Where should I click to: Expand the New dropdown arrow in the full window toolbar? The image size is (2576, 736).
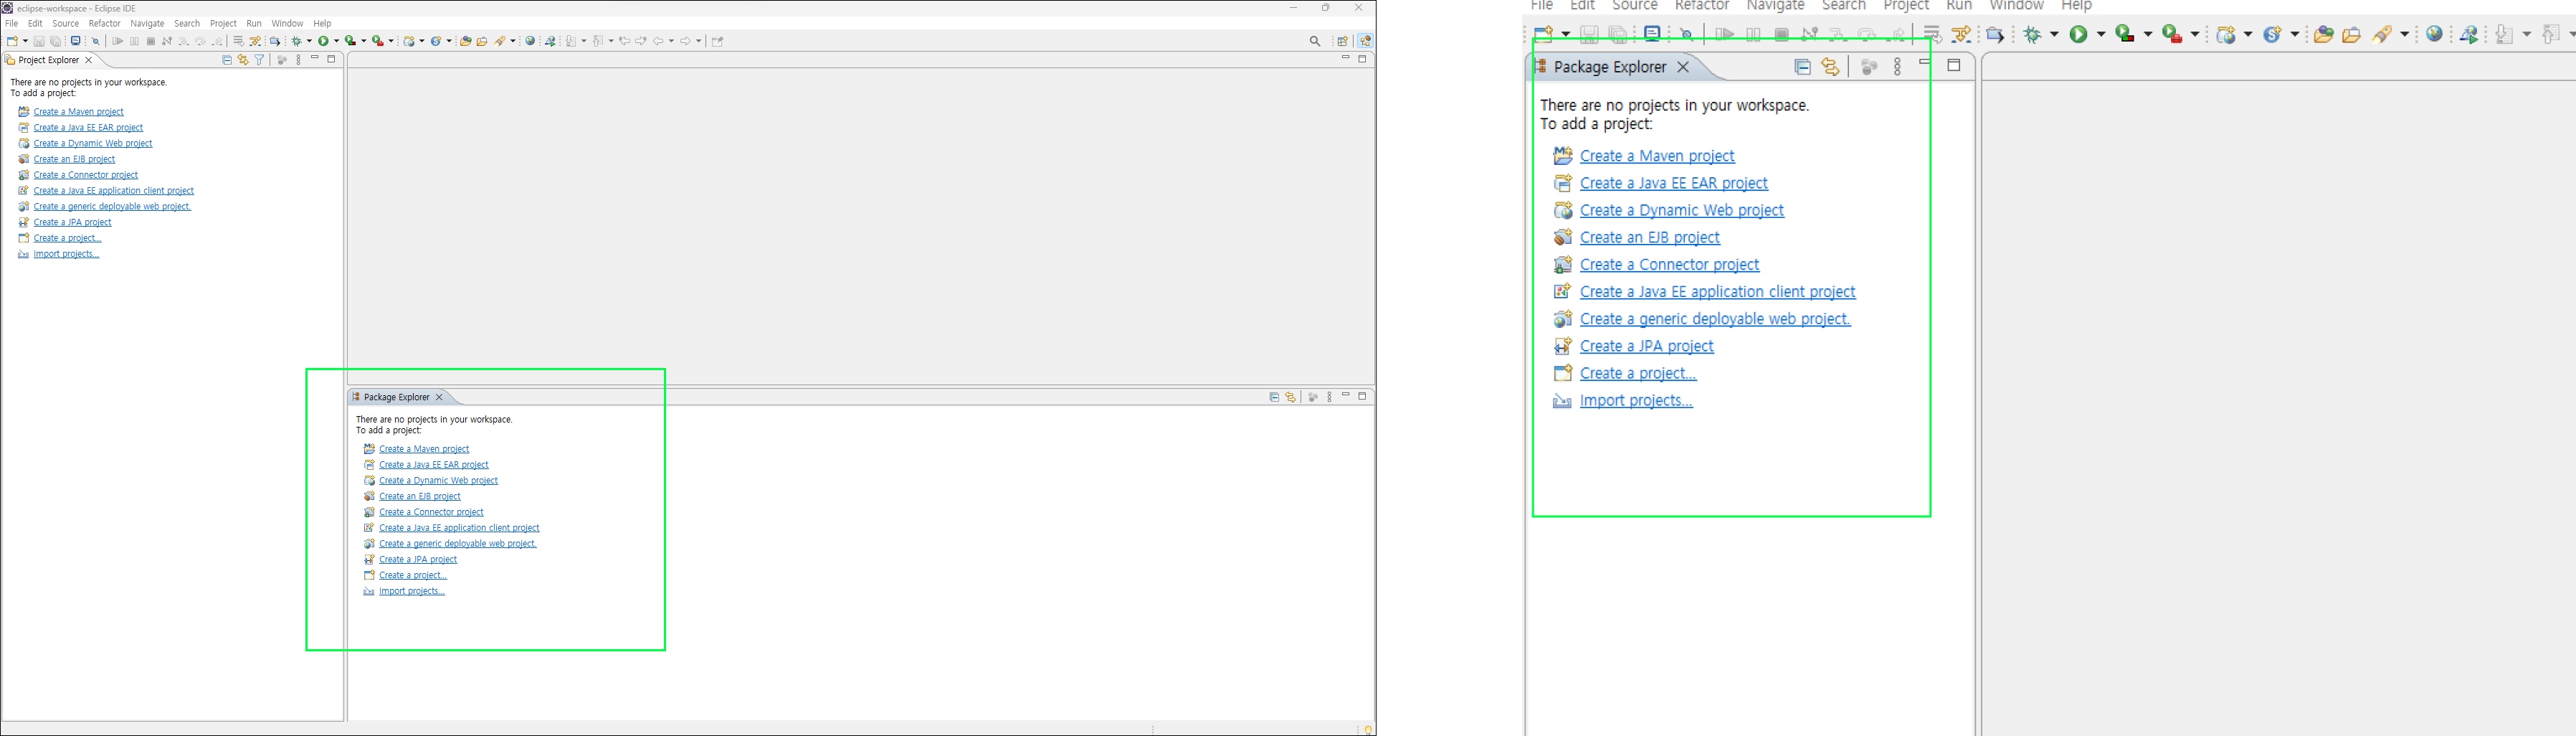click(25, 41)
